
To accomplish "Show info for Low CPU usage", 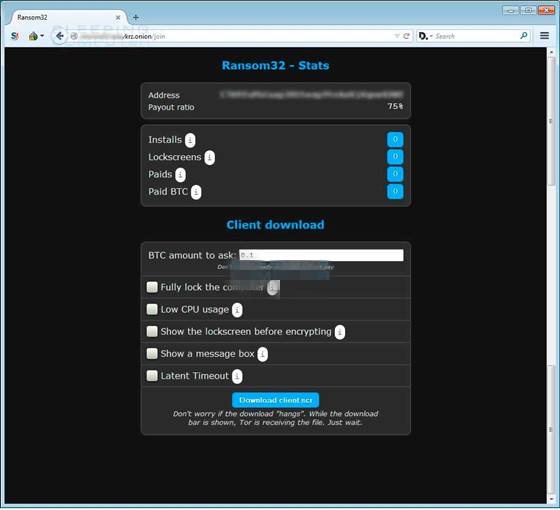I will [x=237, y=310].
